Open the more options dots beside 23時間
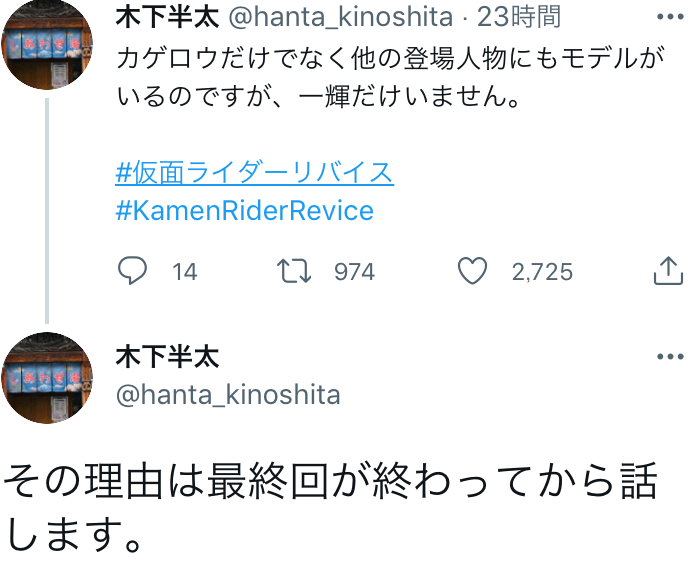699x565 pixels. click(669, 18)
